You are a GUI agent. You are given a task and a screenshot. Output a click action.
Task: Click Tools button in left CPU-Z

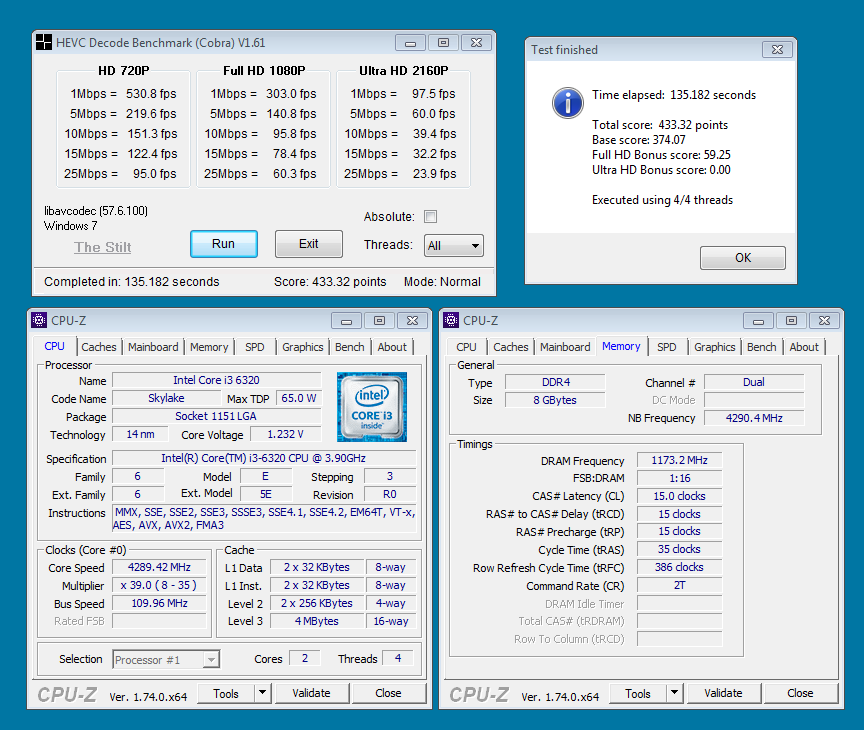point(226,693)
